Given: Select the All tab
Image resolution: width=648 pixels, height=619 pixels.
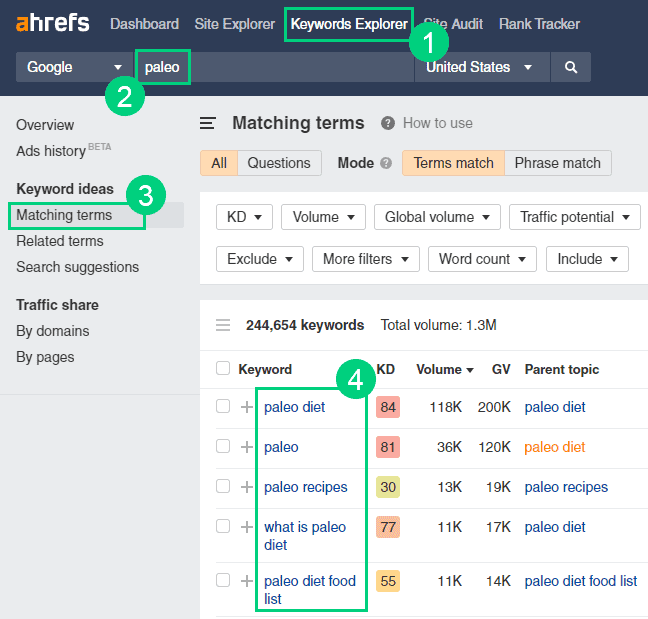Looking at the screenshot, I should (x=219, y=163).
